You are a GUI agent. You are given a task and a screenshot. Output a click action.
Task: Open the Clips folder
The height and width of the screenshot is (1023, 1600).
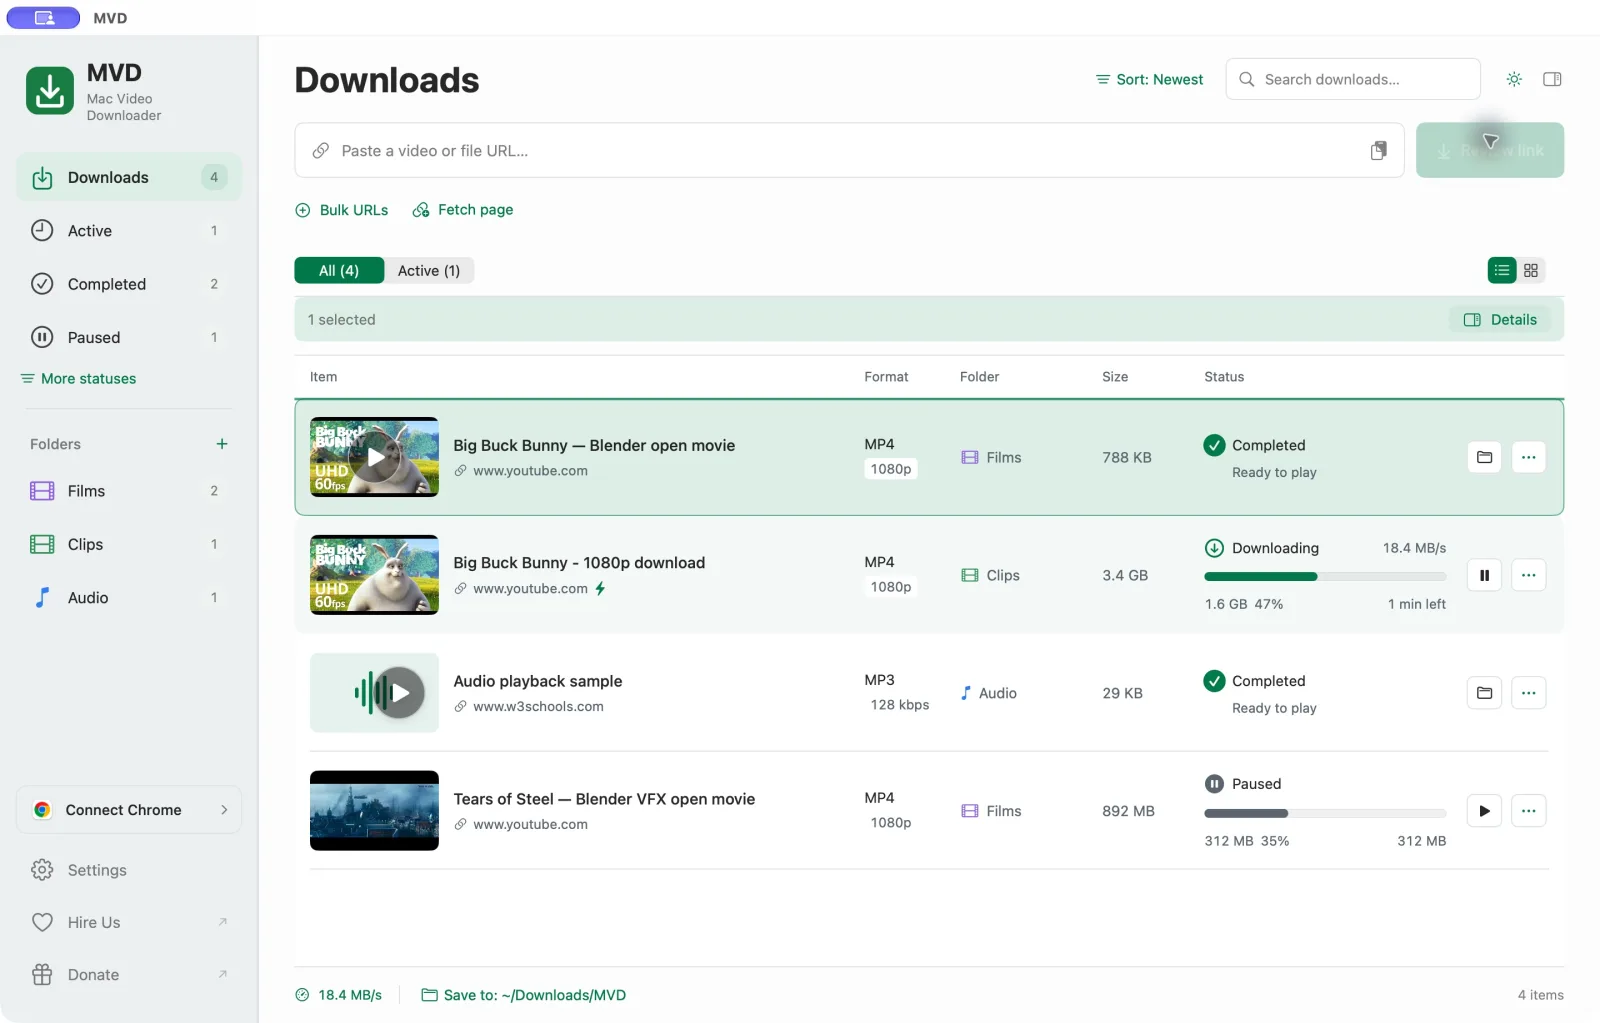click(129, 544)
